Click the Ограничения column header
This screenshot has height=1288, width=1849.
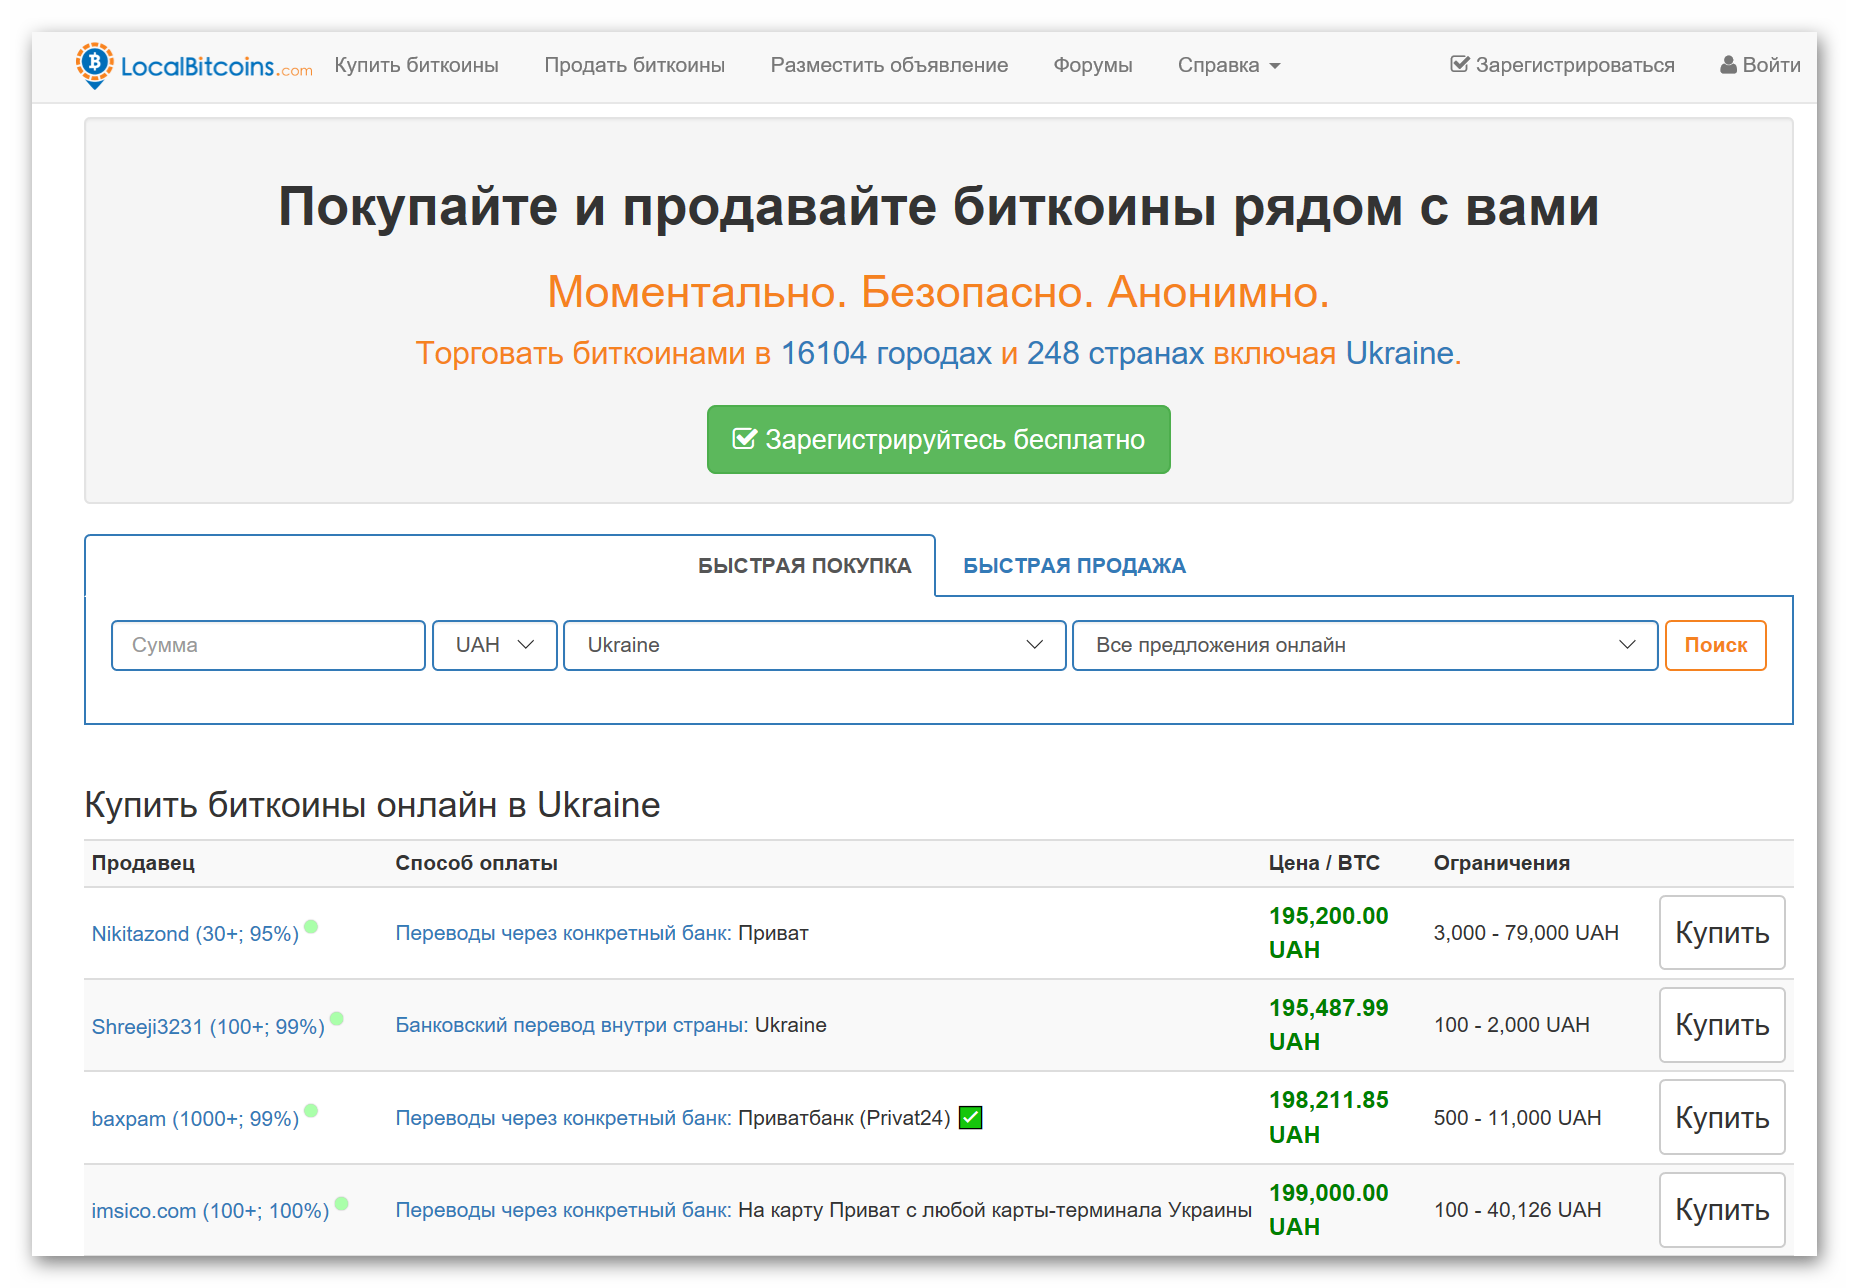[1501, 863]
